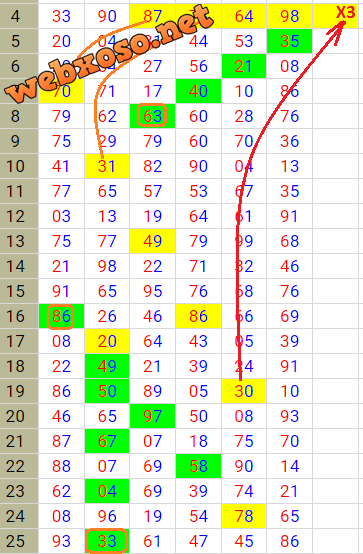Click green cell 21 in row 6
Viewport: 363px width, 554px height.
pos(244,66)
